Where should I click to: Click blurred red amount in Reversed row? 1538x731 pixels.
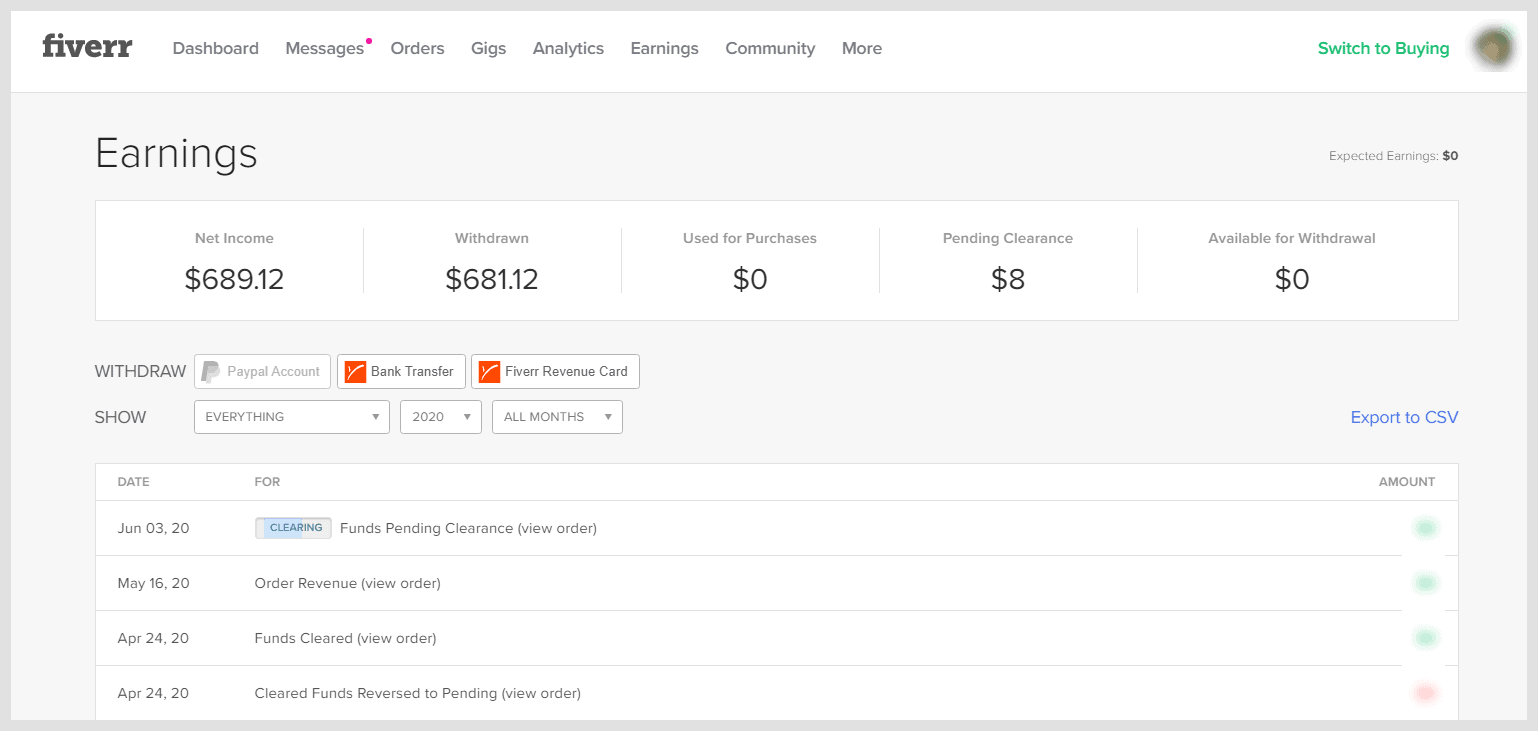(1425, 693)
